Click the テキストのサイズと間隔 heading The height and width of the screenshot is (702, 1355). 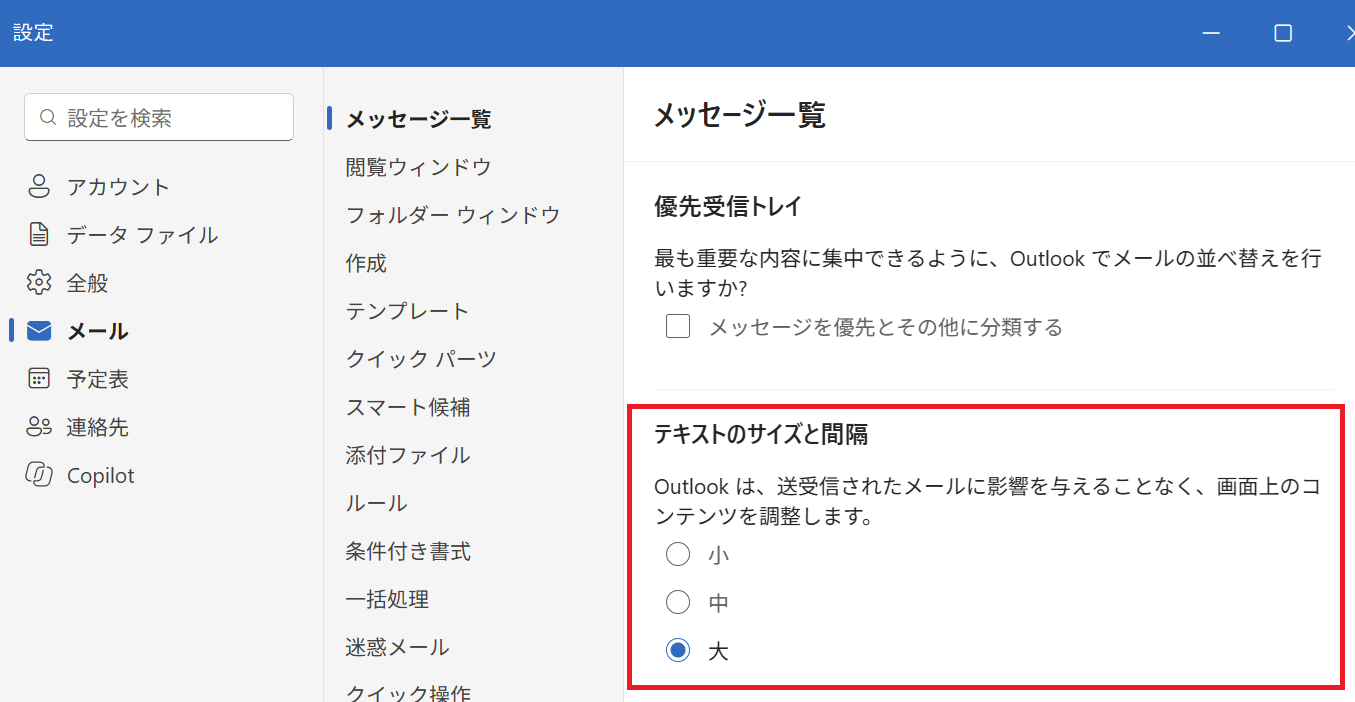[761, 434]
